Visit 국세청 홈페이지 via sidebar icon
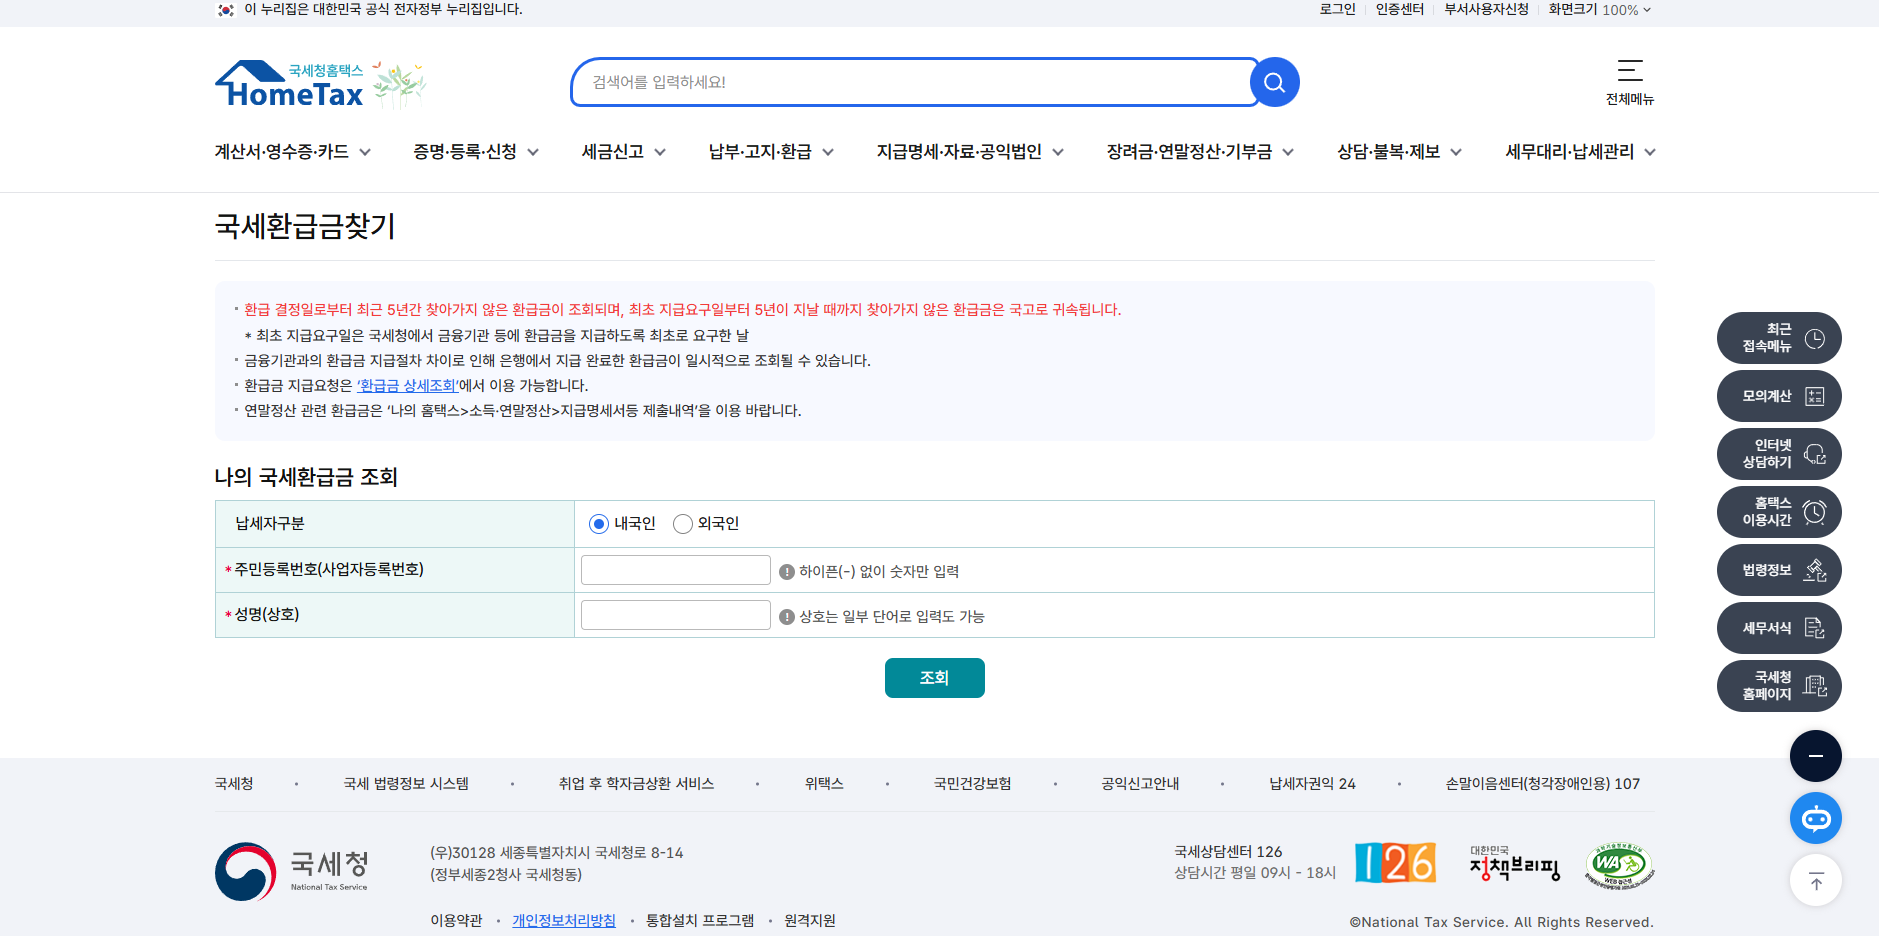1879x936 pixels. 1777,685
